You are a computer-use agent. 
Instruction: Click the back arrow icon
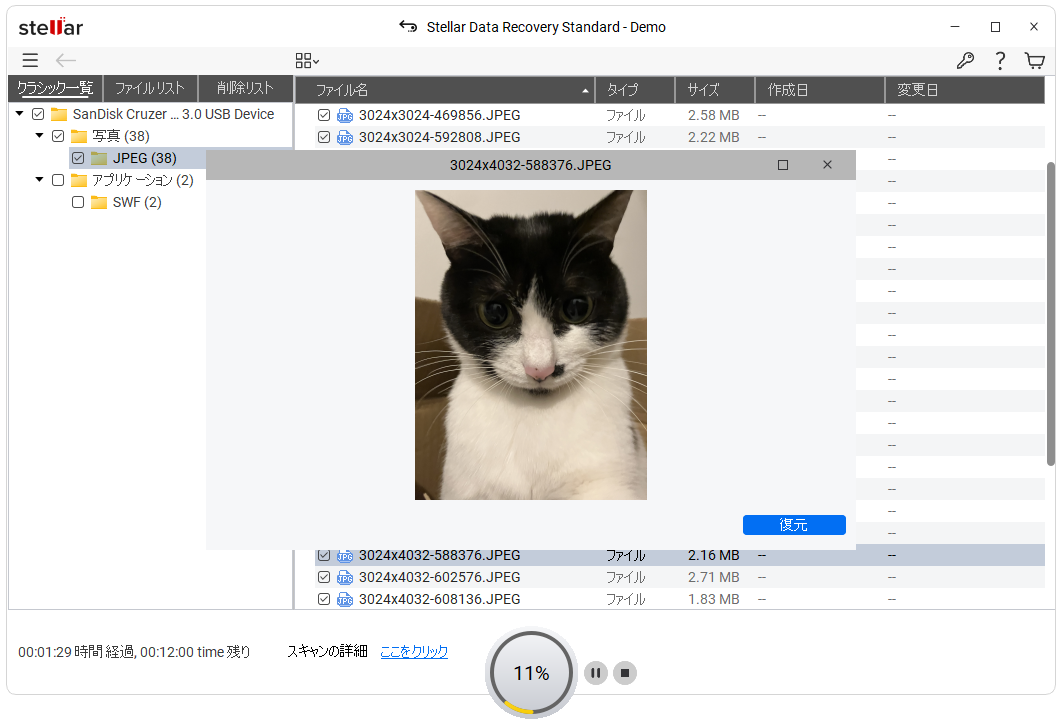click(66, 61)
